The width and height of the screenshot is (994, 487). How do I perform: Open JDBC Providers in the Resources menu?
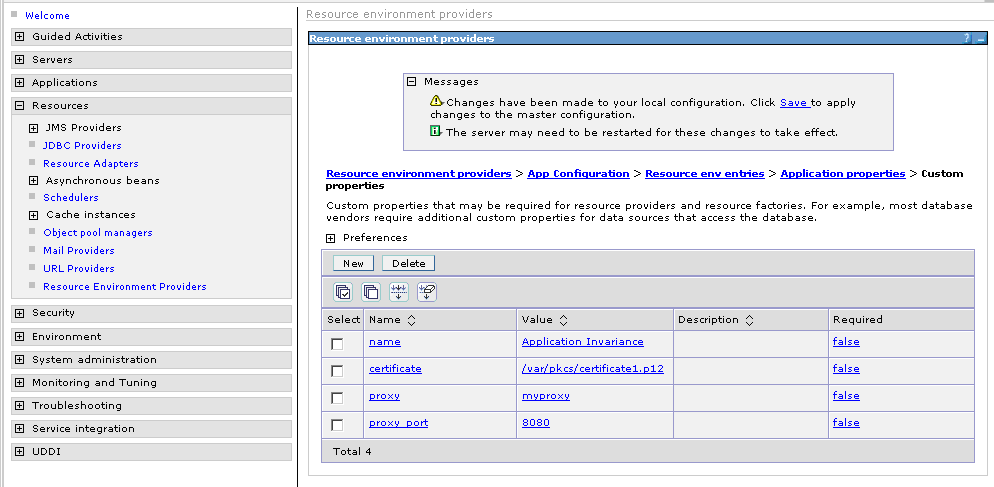pyautogui.click(x=82, y=146)
